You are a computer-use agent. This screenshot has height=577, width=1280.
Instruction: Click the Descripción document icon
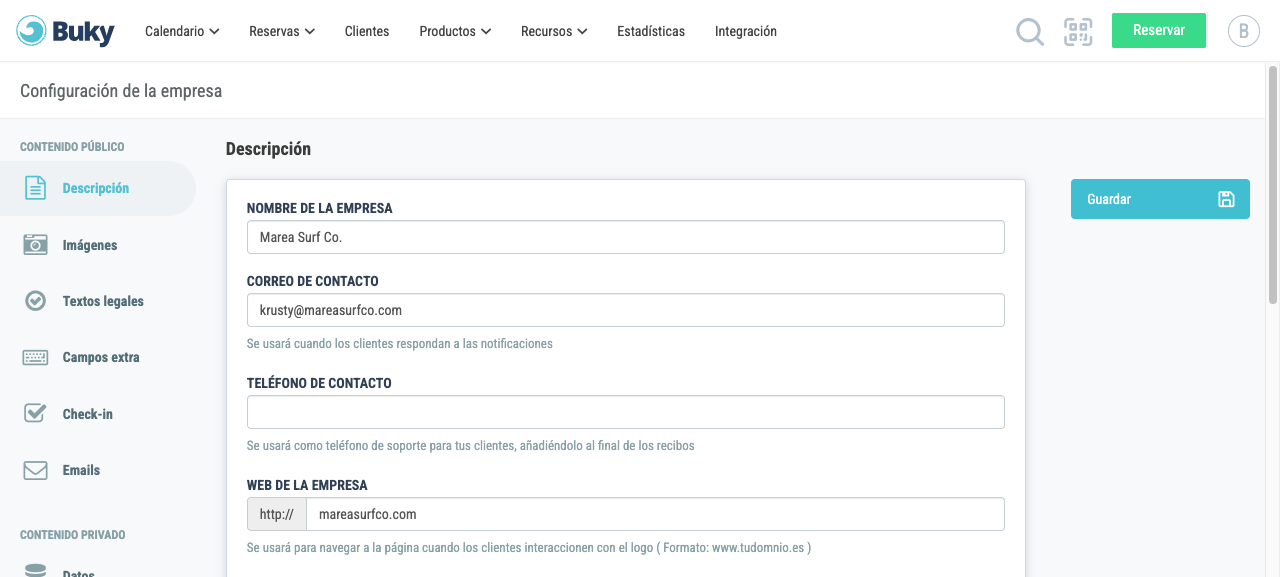tap(35, 188)
